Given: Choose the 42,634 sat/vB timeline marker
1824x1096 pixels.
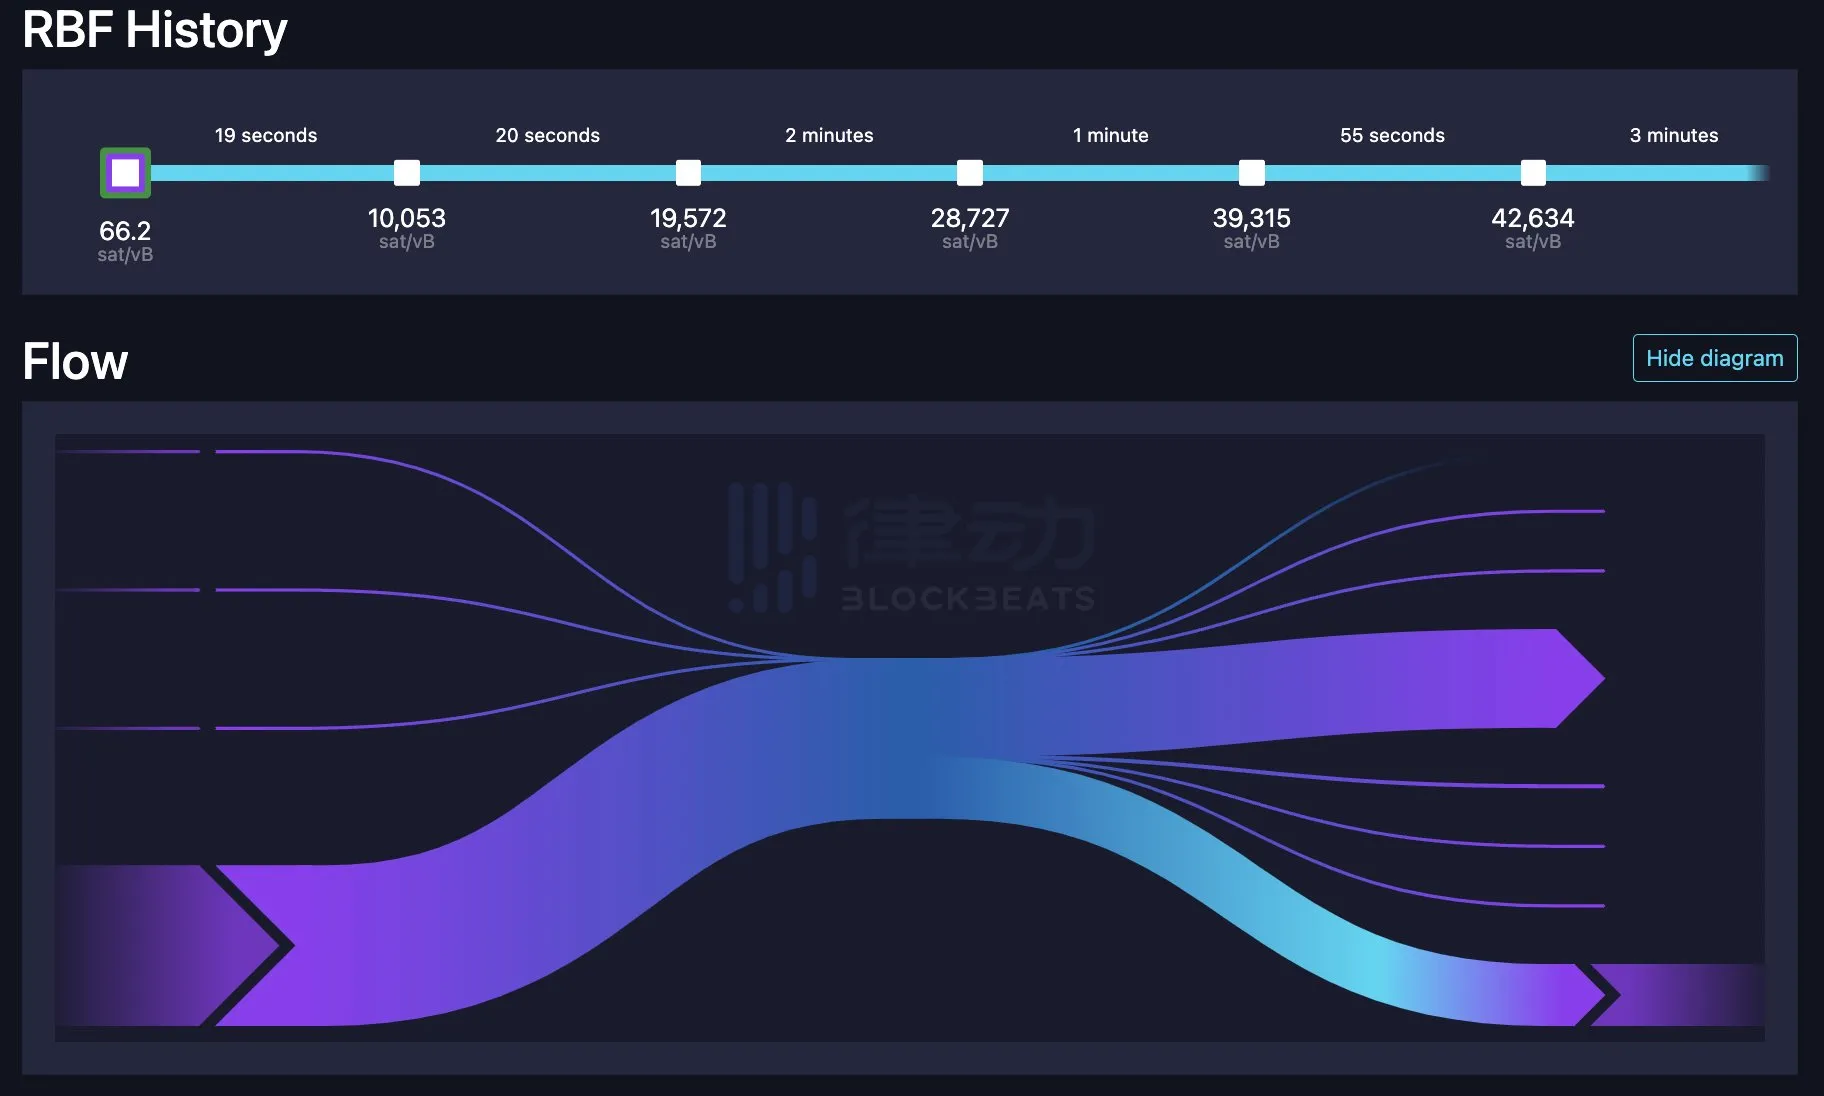Looking at the screenshot, I should (1532, 173).
